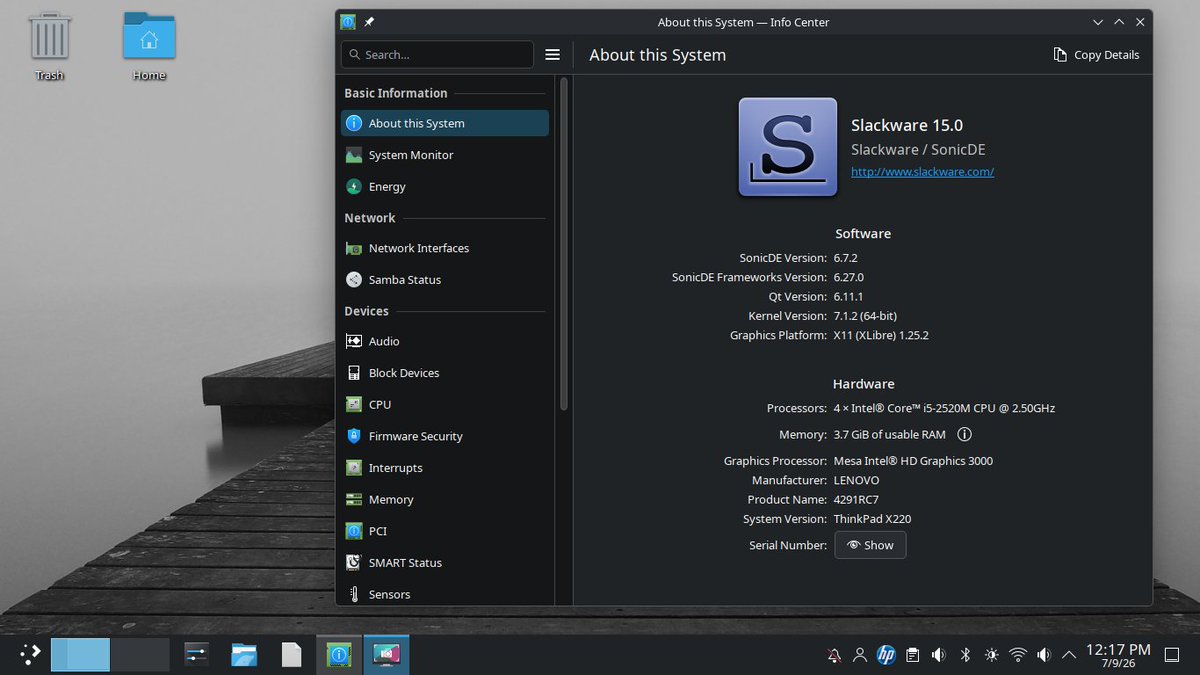Open the hamburger menu beside the search box

tap(552, 55)
